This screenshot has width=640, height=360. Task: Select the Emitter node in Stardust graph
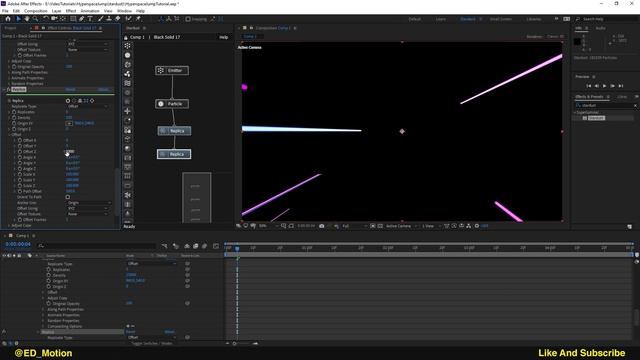point(172,71)
